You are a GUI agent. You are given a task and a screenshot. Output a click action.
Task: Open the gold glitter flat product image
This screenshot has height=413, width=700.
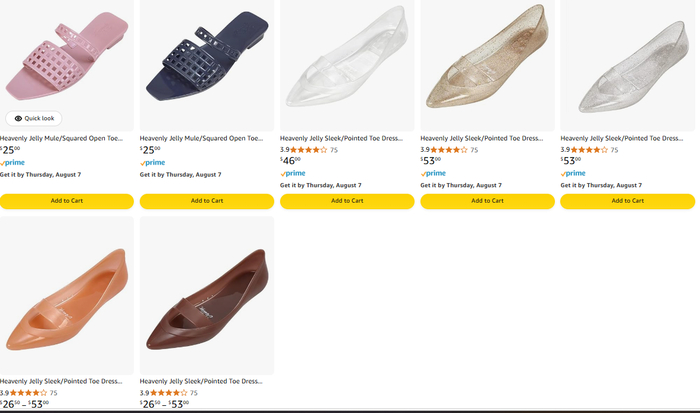click(x=487, y=65)
